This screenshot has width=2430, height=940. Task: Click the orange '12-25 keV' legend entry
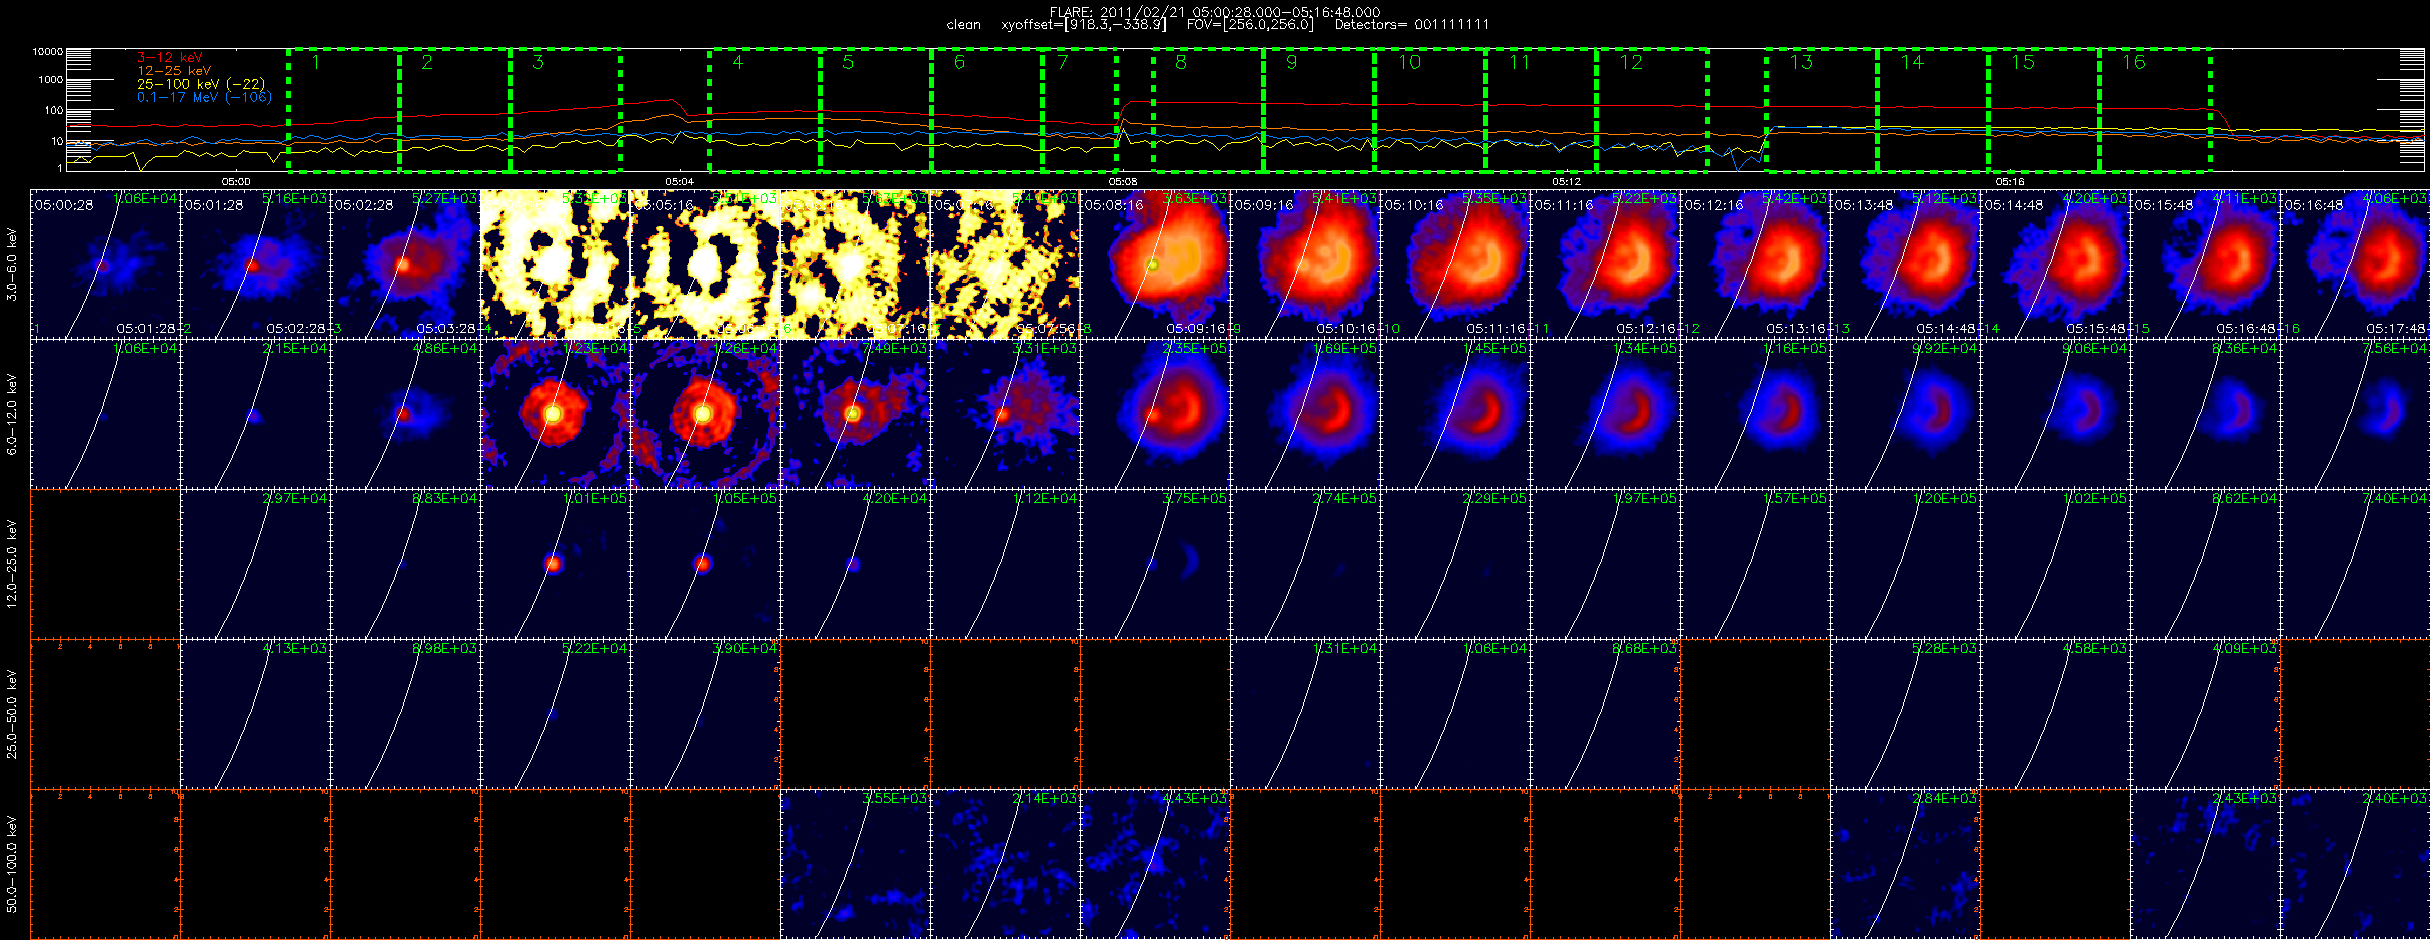[174, 71]
